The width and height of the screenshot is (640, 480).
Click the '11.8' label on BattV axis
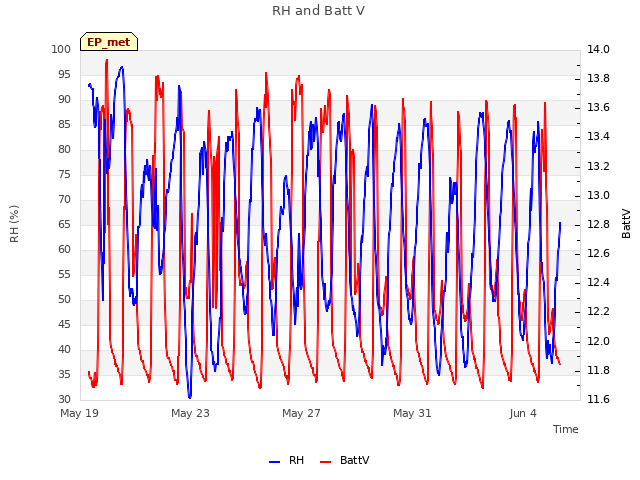[x=598, y=371]
